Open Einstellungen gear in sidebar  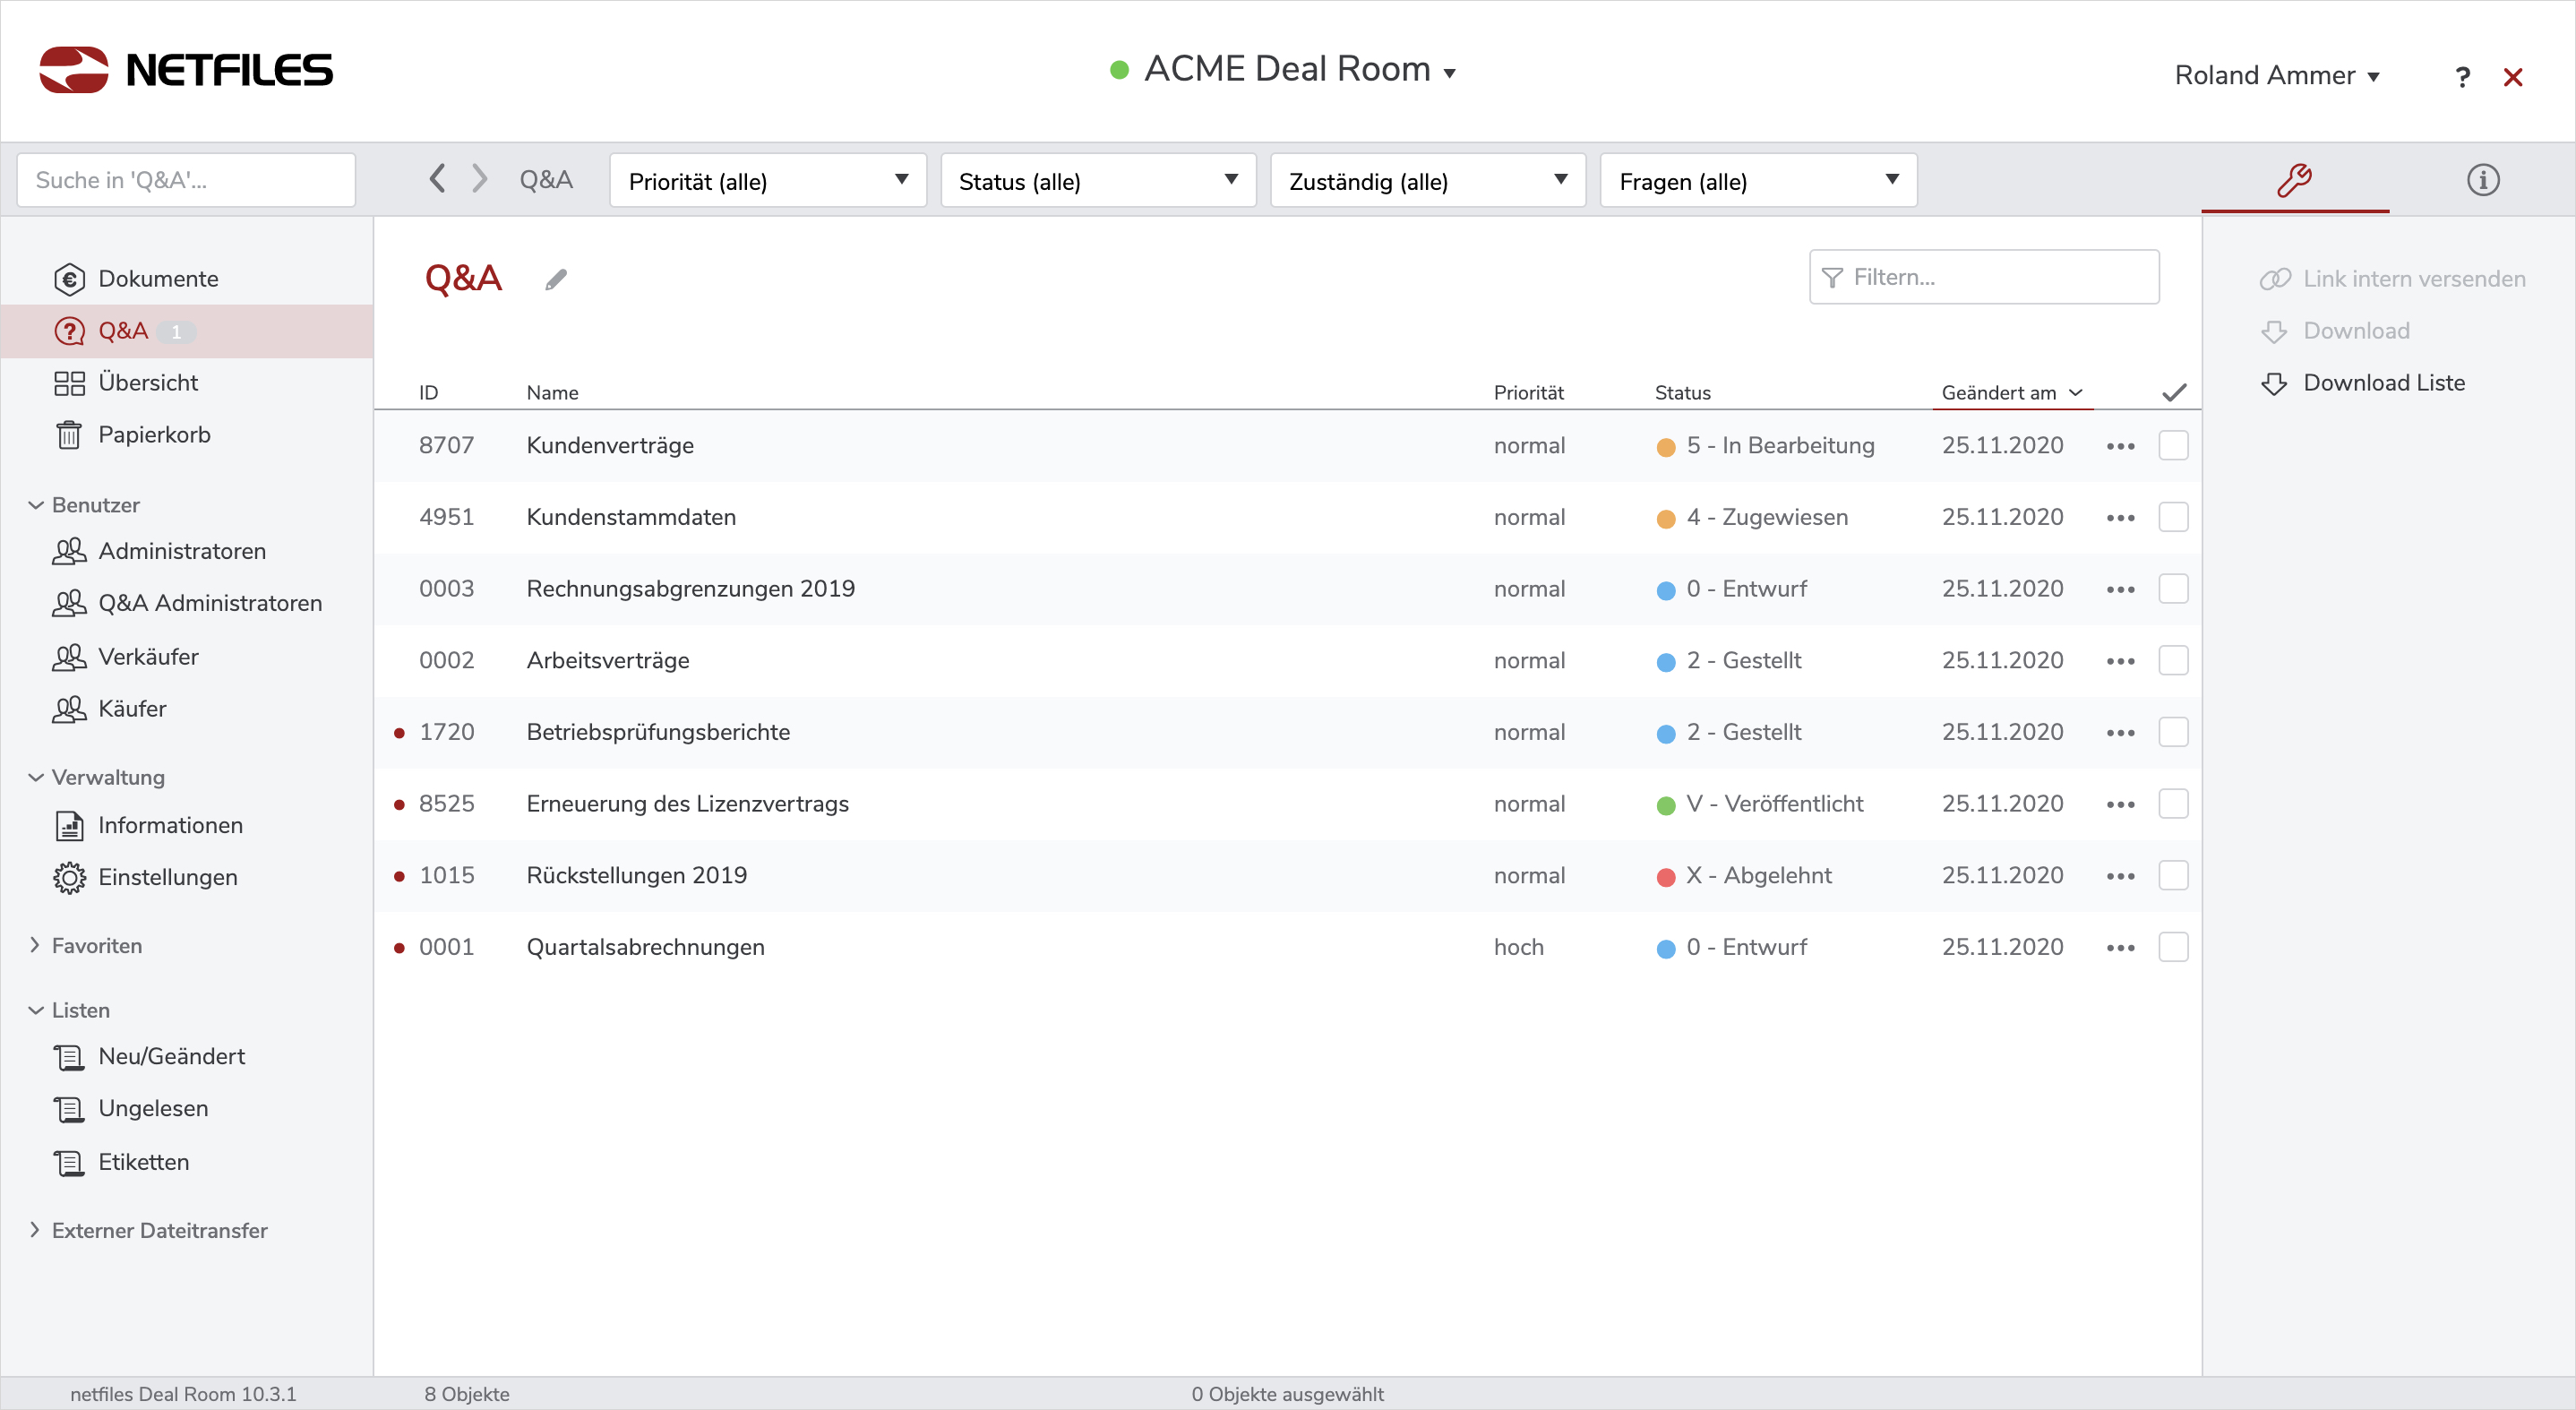(x=167, y=877)
